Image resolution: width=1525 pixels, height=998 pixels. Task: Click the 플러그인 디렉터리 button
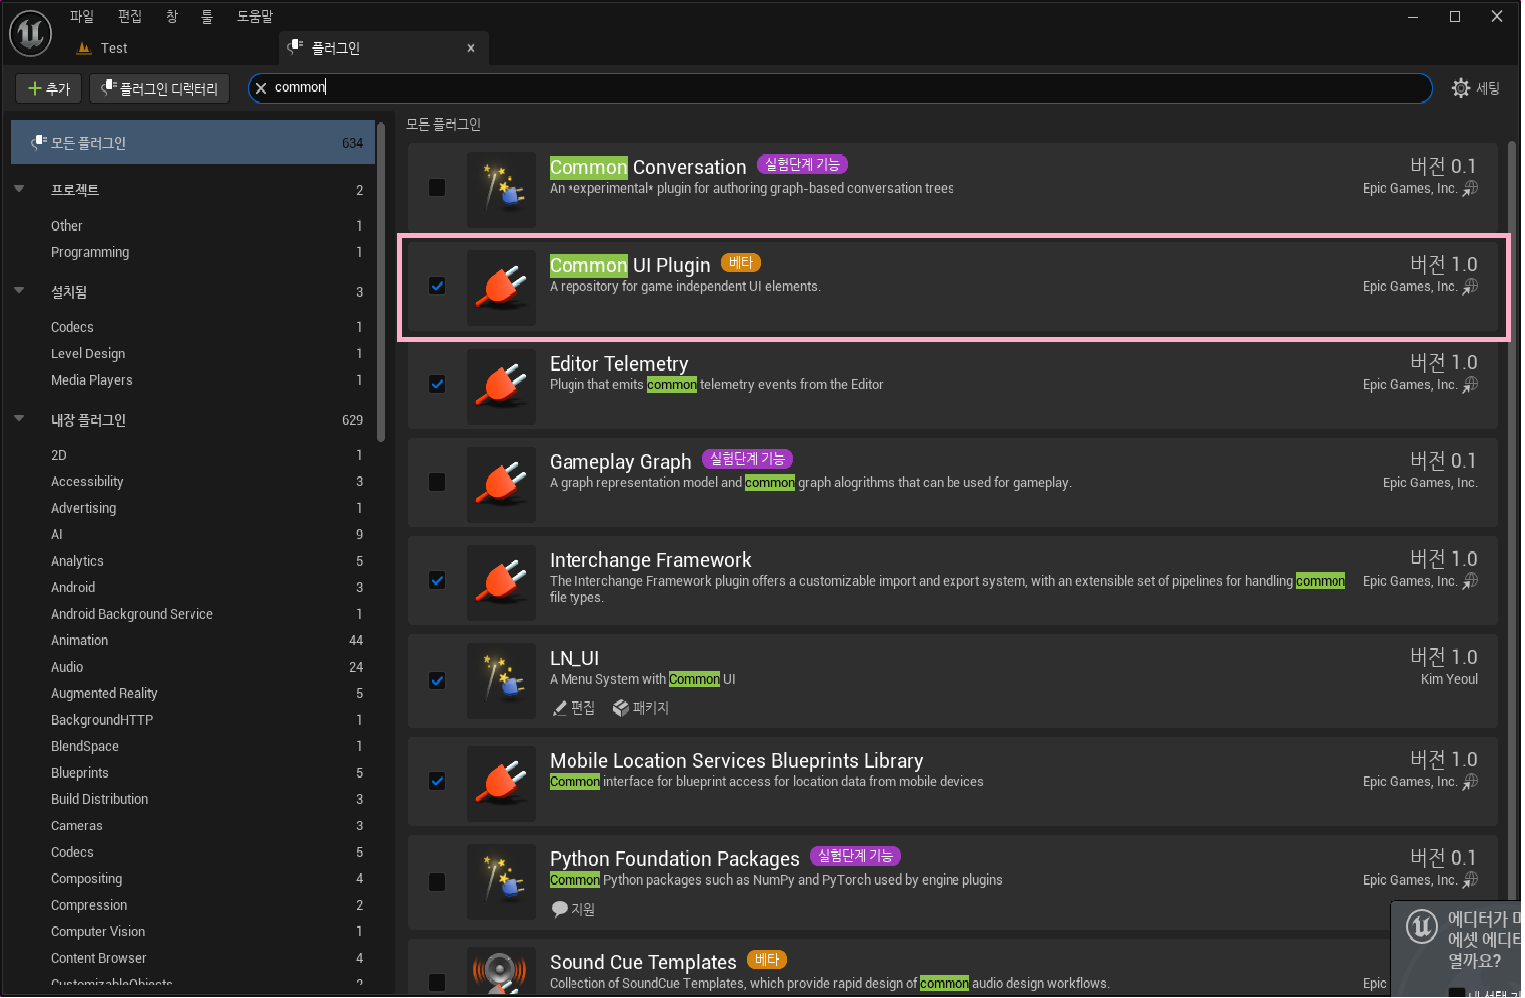click(160, 88)
